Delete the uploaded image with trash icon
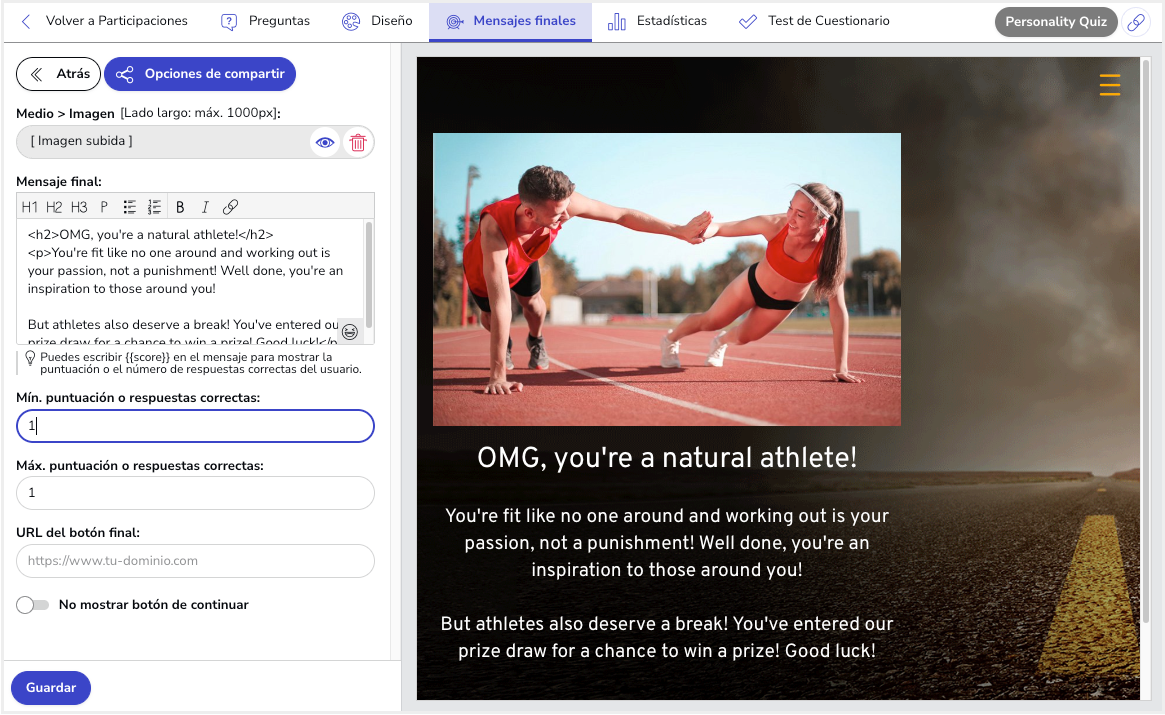 (358, 143)
